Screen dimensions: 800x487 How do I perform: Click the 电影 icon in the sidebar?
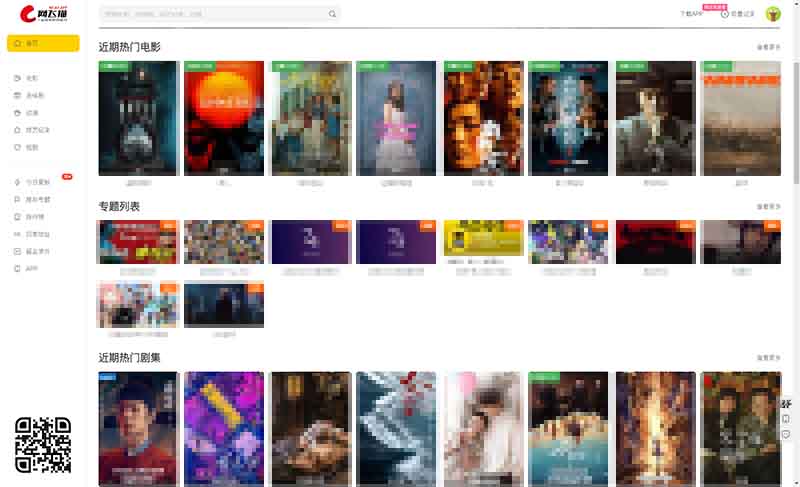18,78
